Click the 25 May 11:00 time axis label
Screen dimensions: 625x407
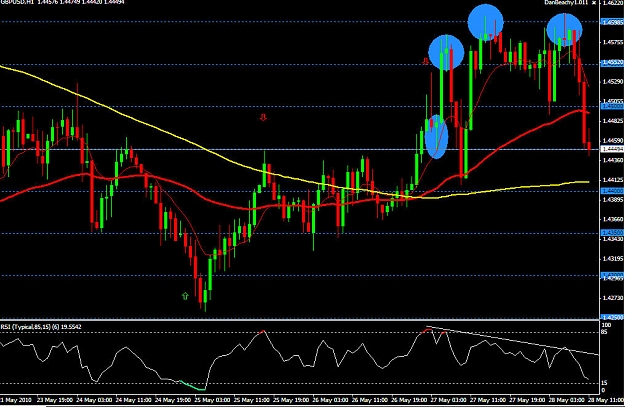(x=252, y=400)
